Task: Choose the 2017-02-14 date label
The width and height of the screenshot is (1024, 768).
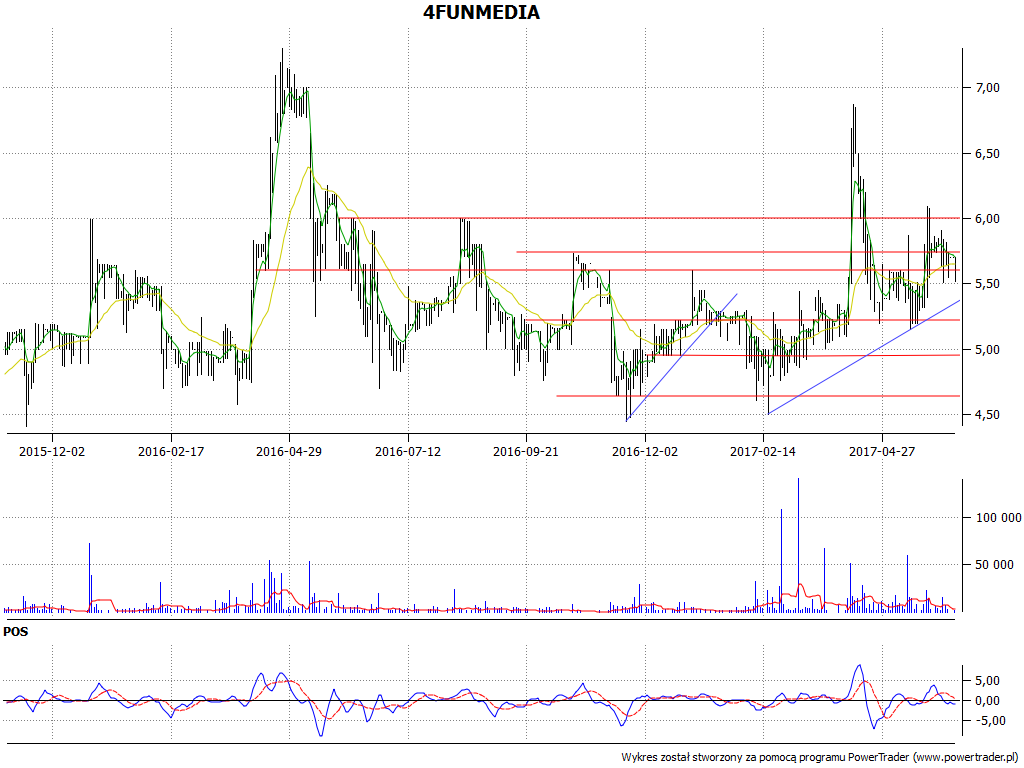Action: pyautogui.click(x=763, y=451)
